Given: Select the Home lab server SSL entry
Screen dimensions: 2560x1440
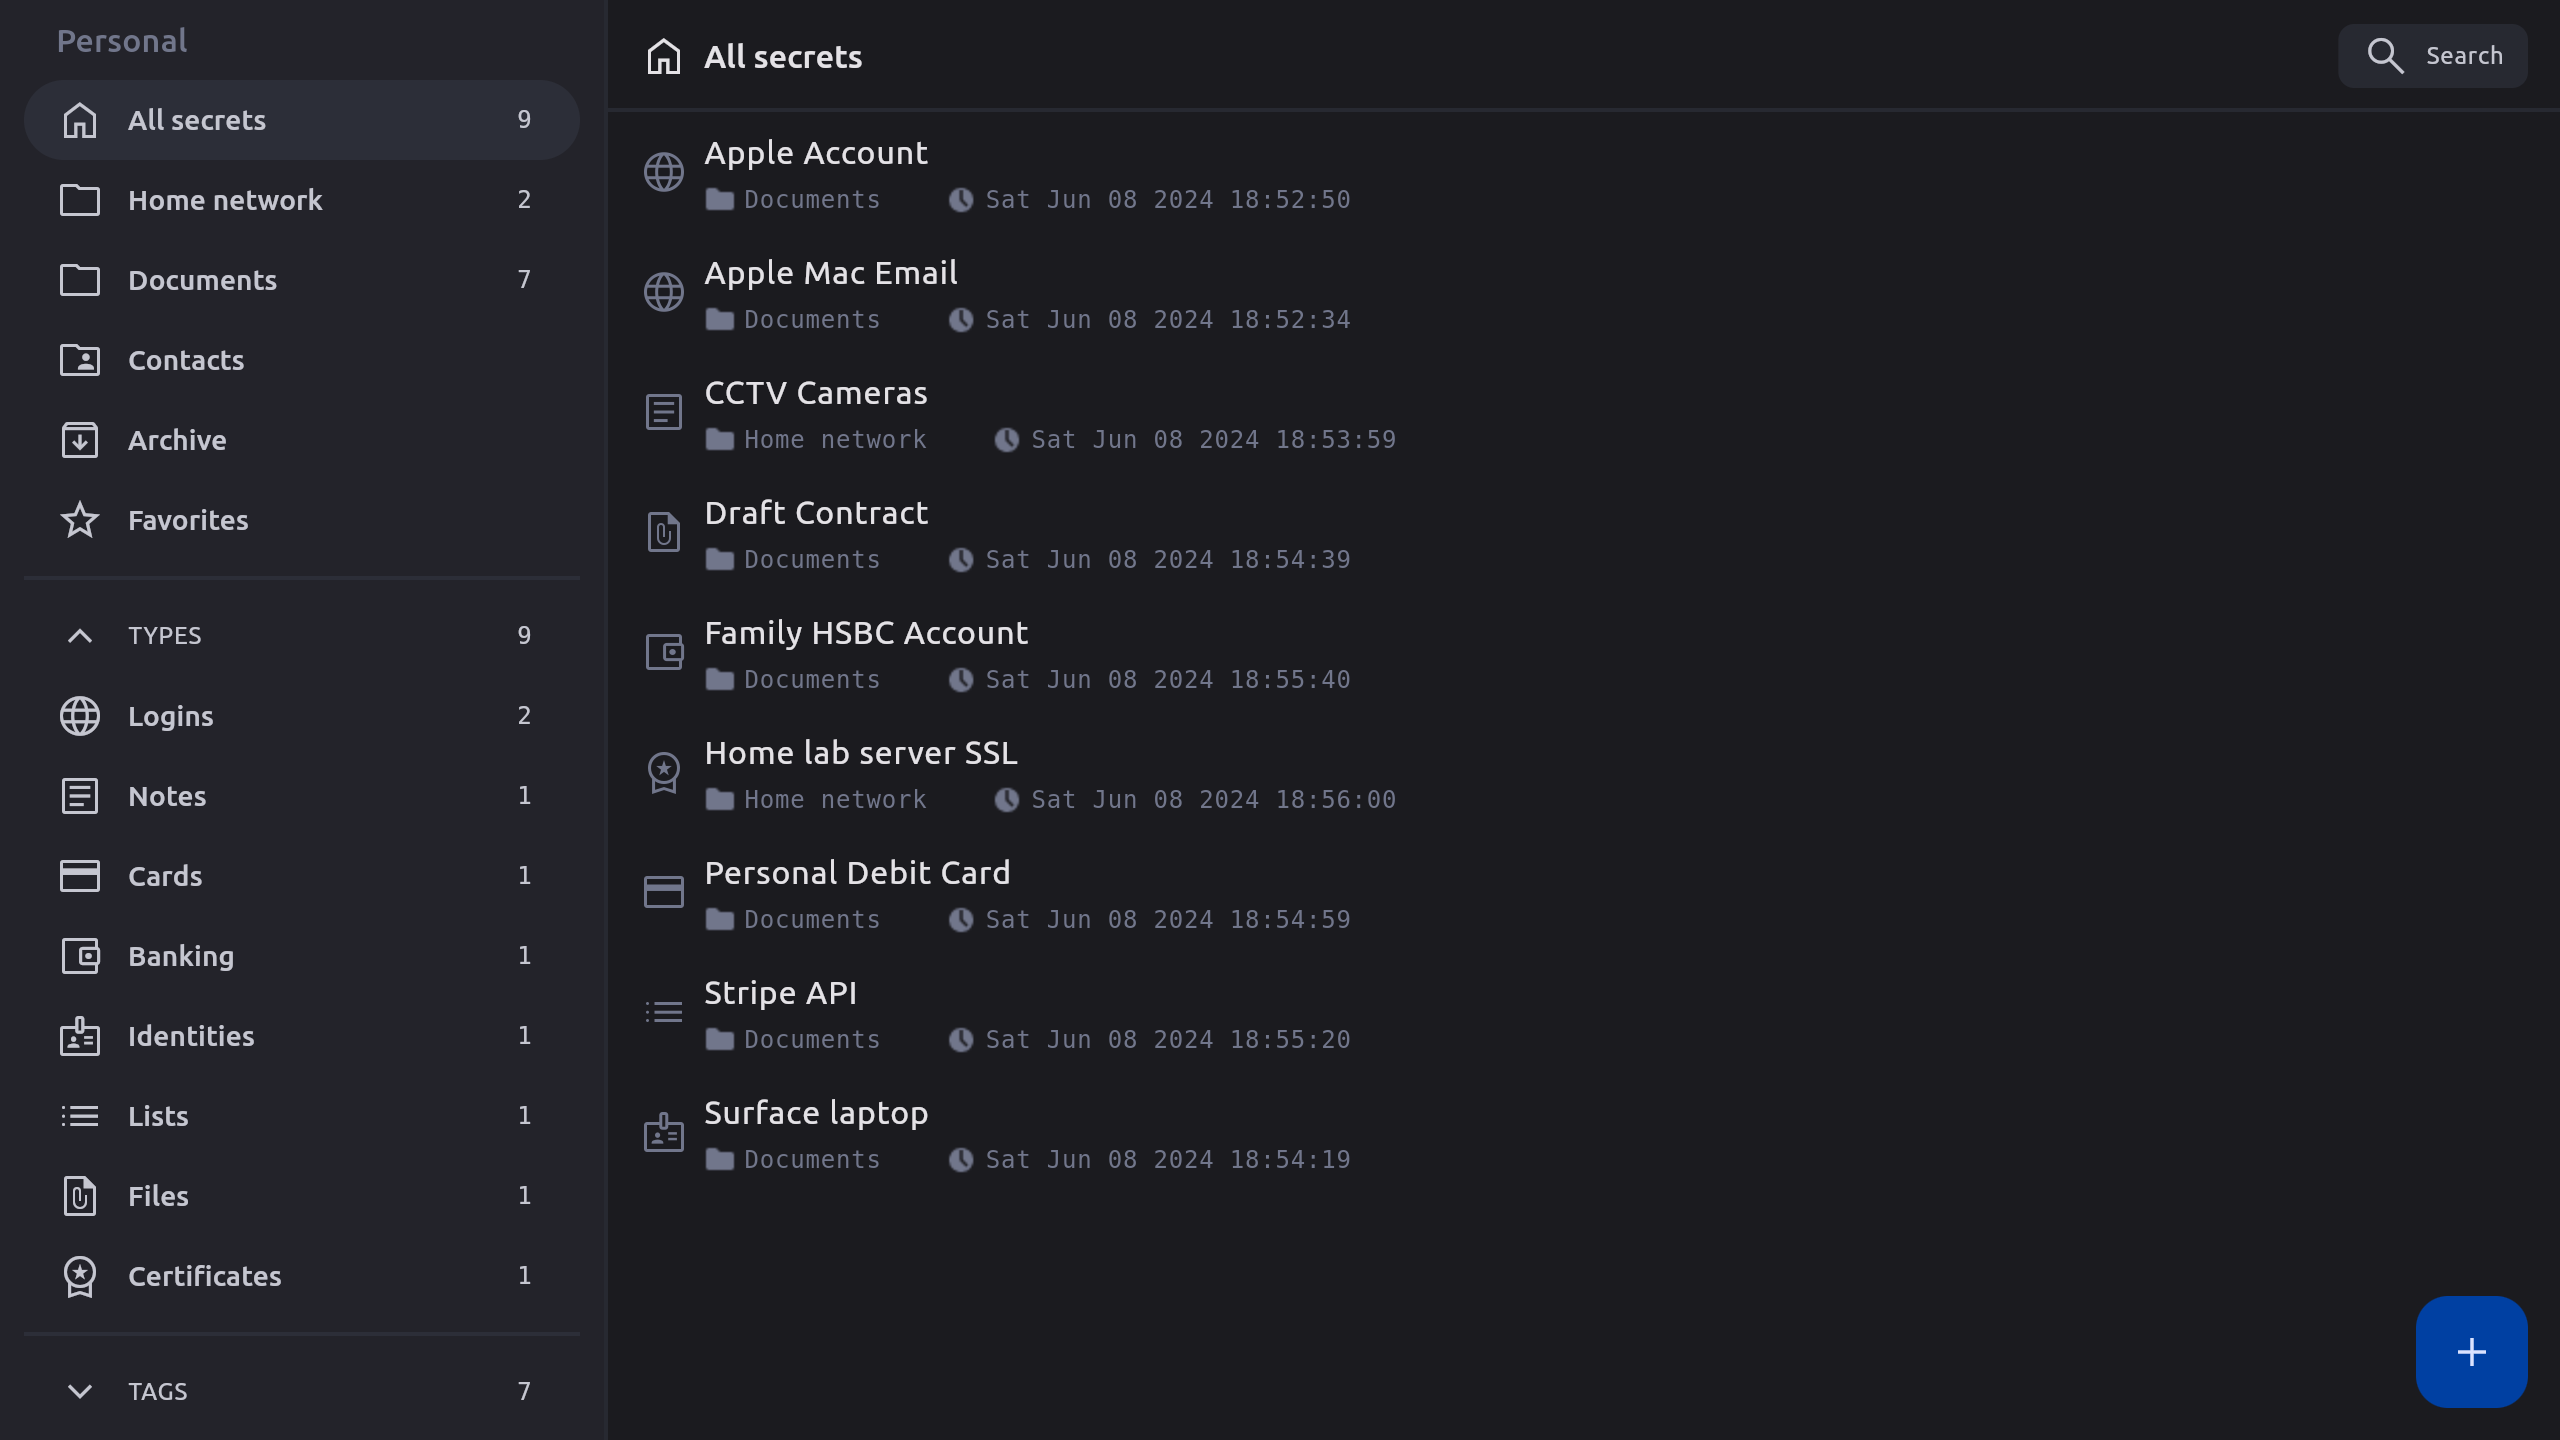Looking at the screenshot, I should coord(860,754).
